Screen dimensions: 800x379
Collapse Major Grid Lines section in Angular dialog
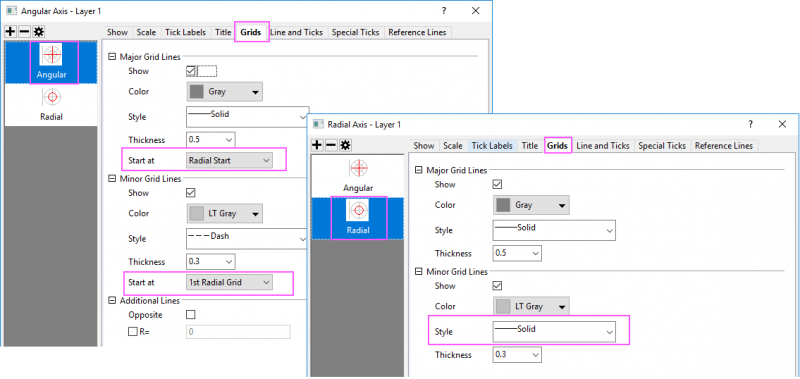pyautogui.click(x=112, y=57)
